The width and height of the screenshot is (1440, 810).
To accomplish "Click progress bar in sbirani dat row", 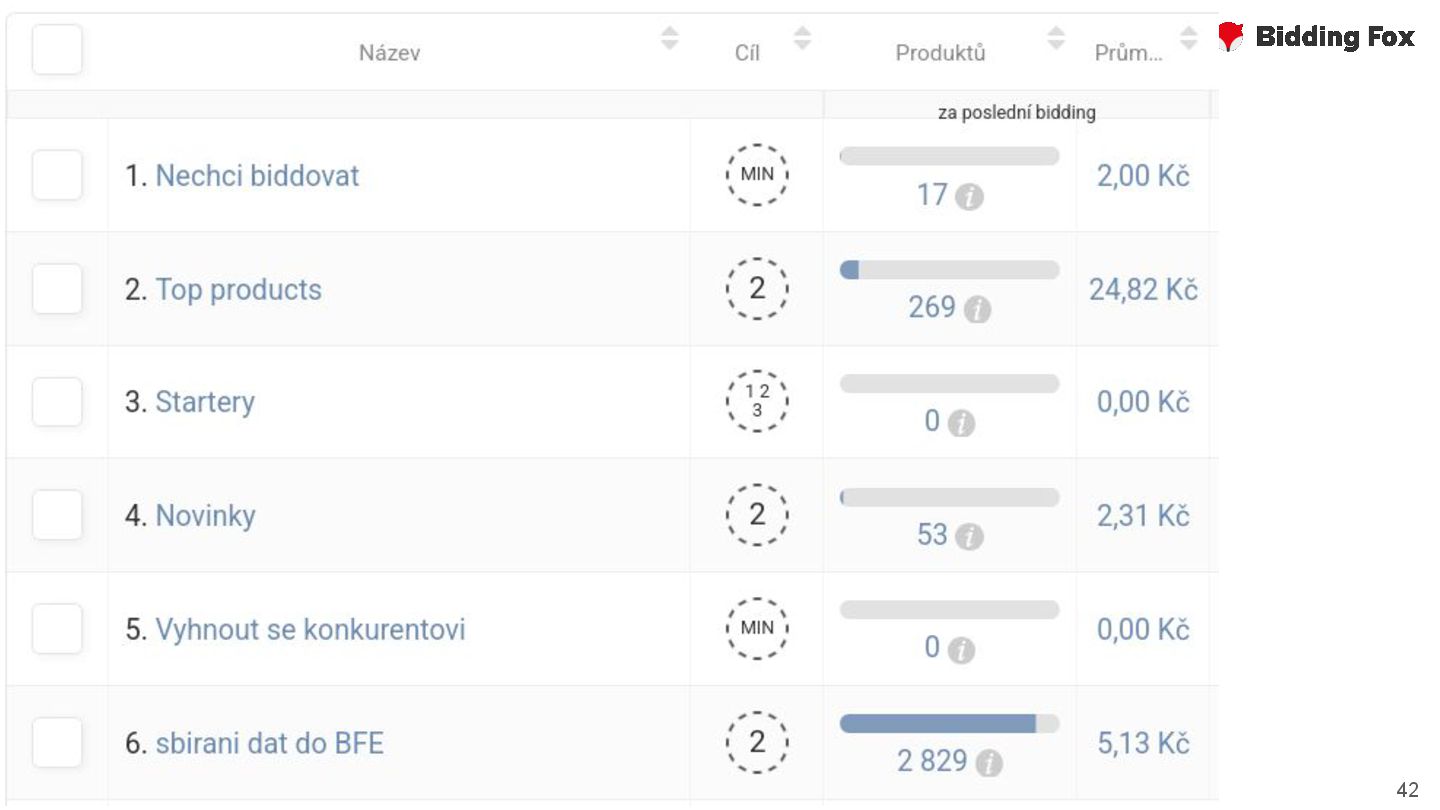I will point(949,724).
